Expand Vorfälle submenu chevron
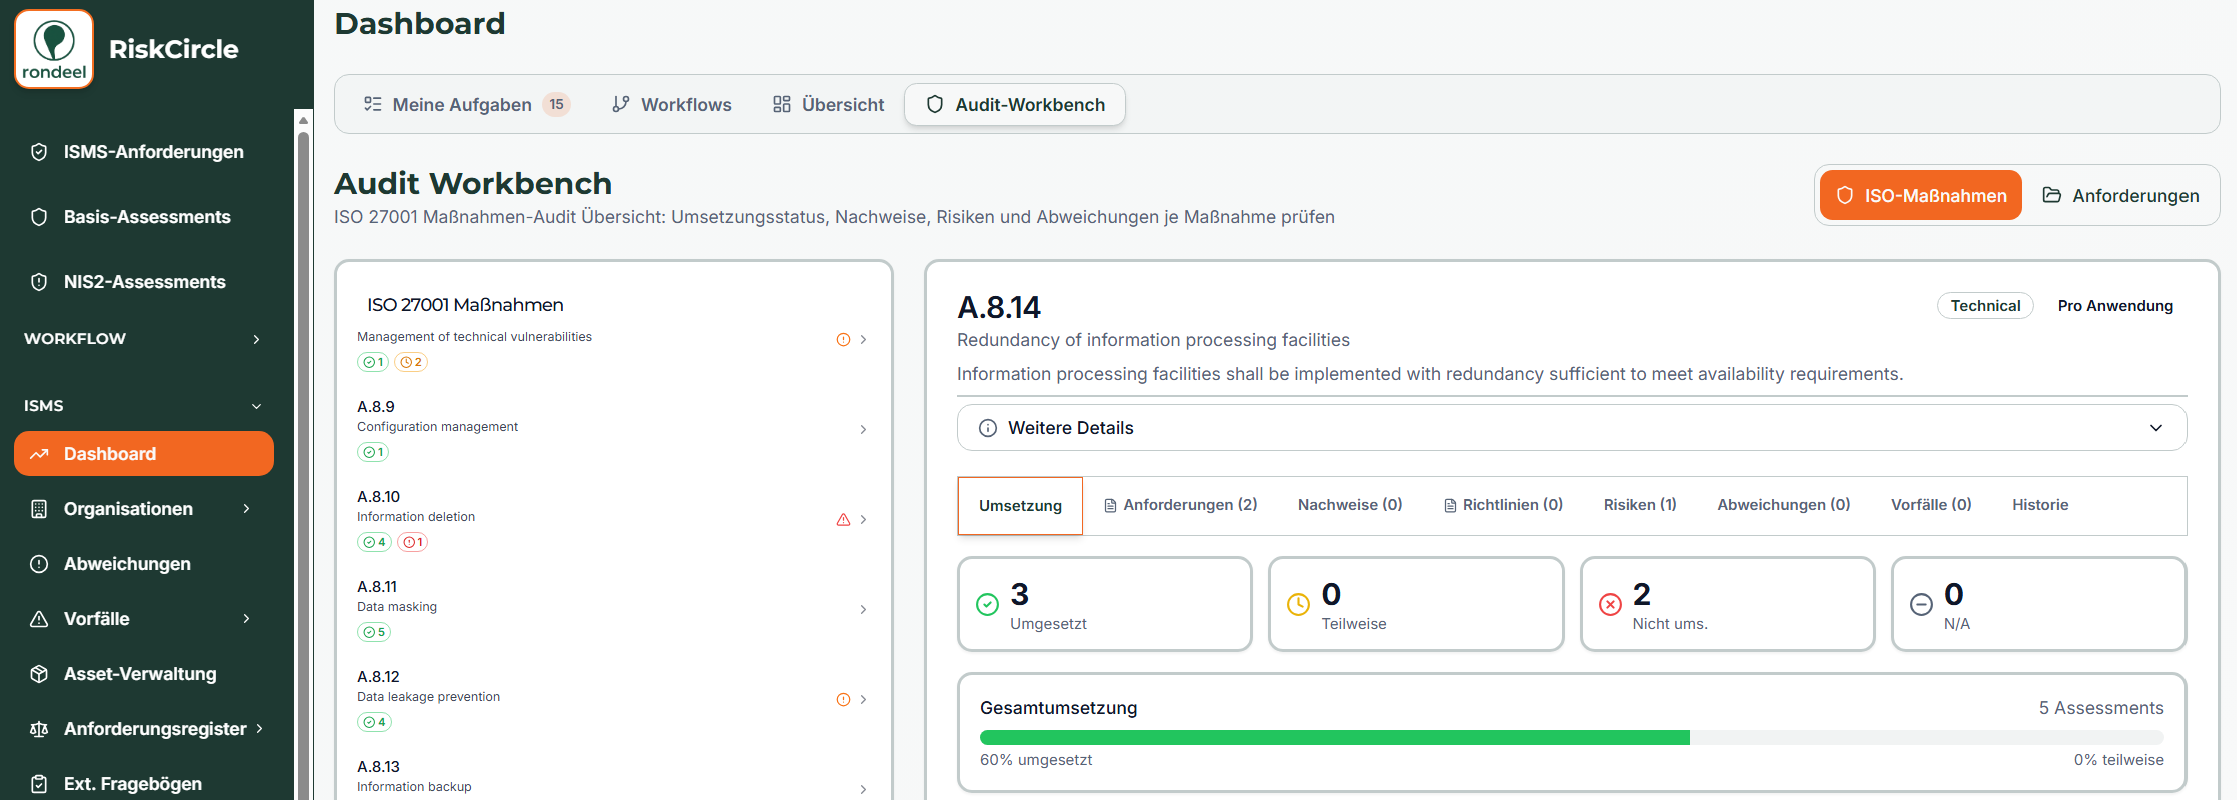The image size is (2237, 800). (247, 619)
